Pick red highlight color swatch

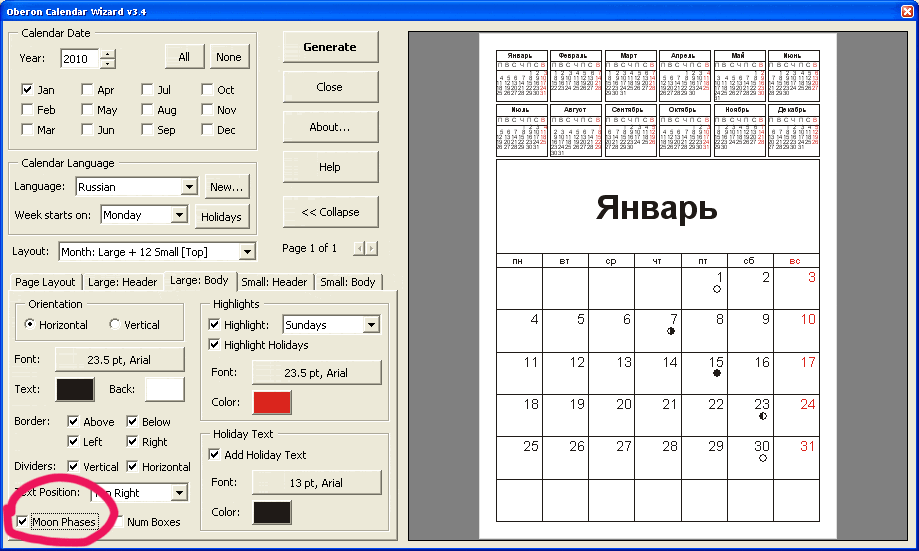point(272,403)
